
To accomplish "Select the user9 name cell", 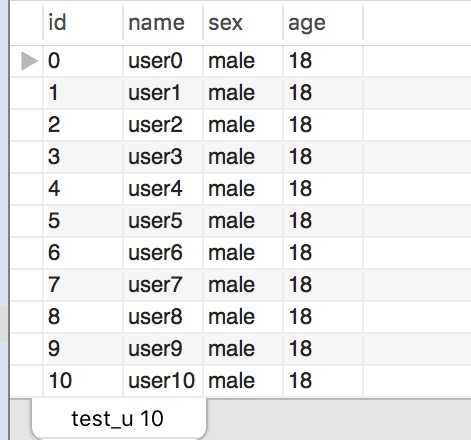I will (163, 349).
